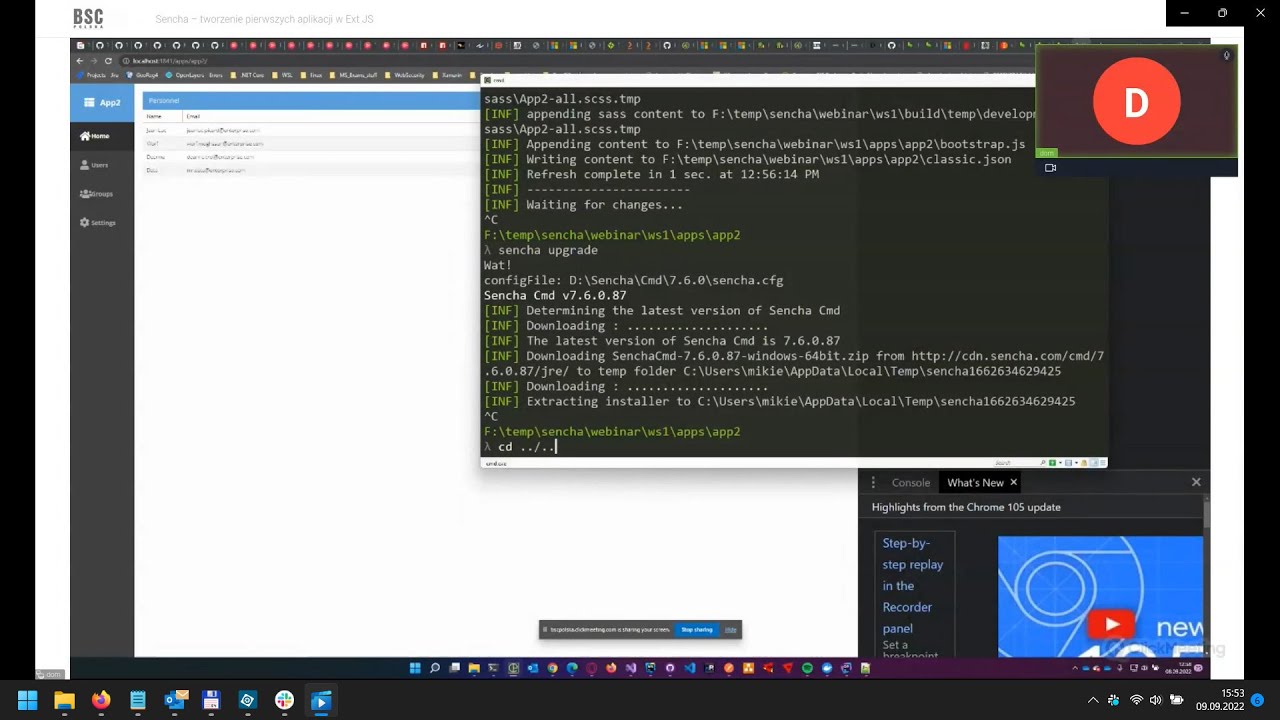Click the cmd terminal window title

tap(497, 80)
